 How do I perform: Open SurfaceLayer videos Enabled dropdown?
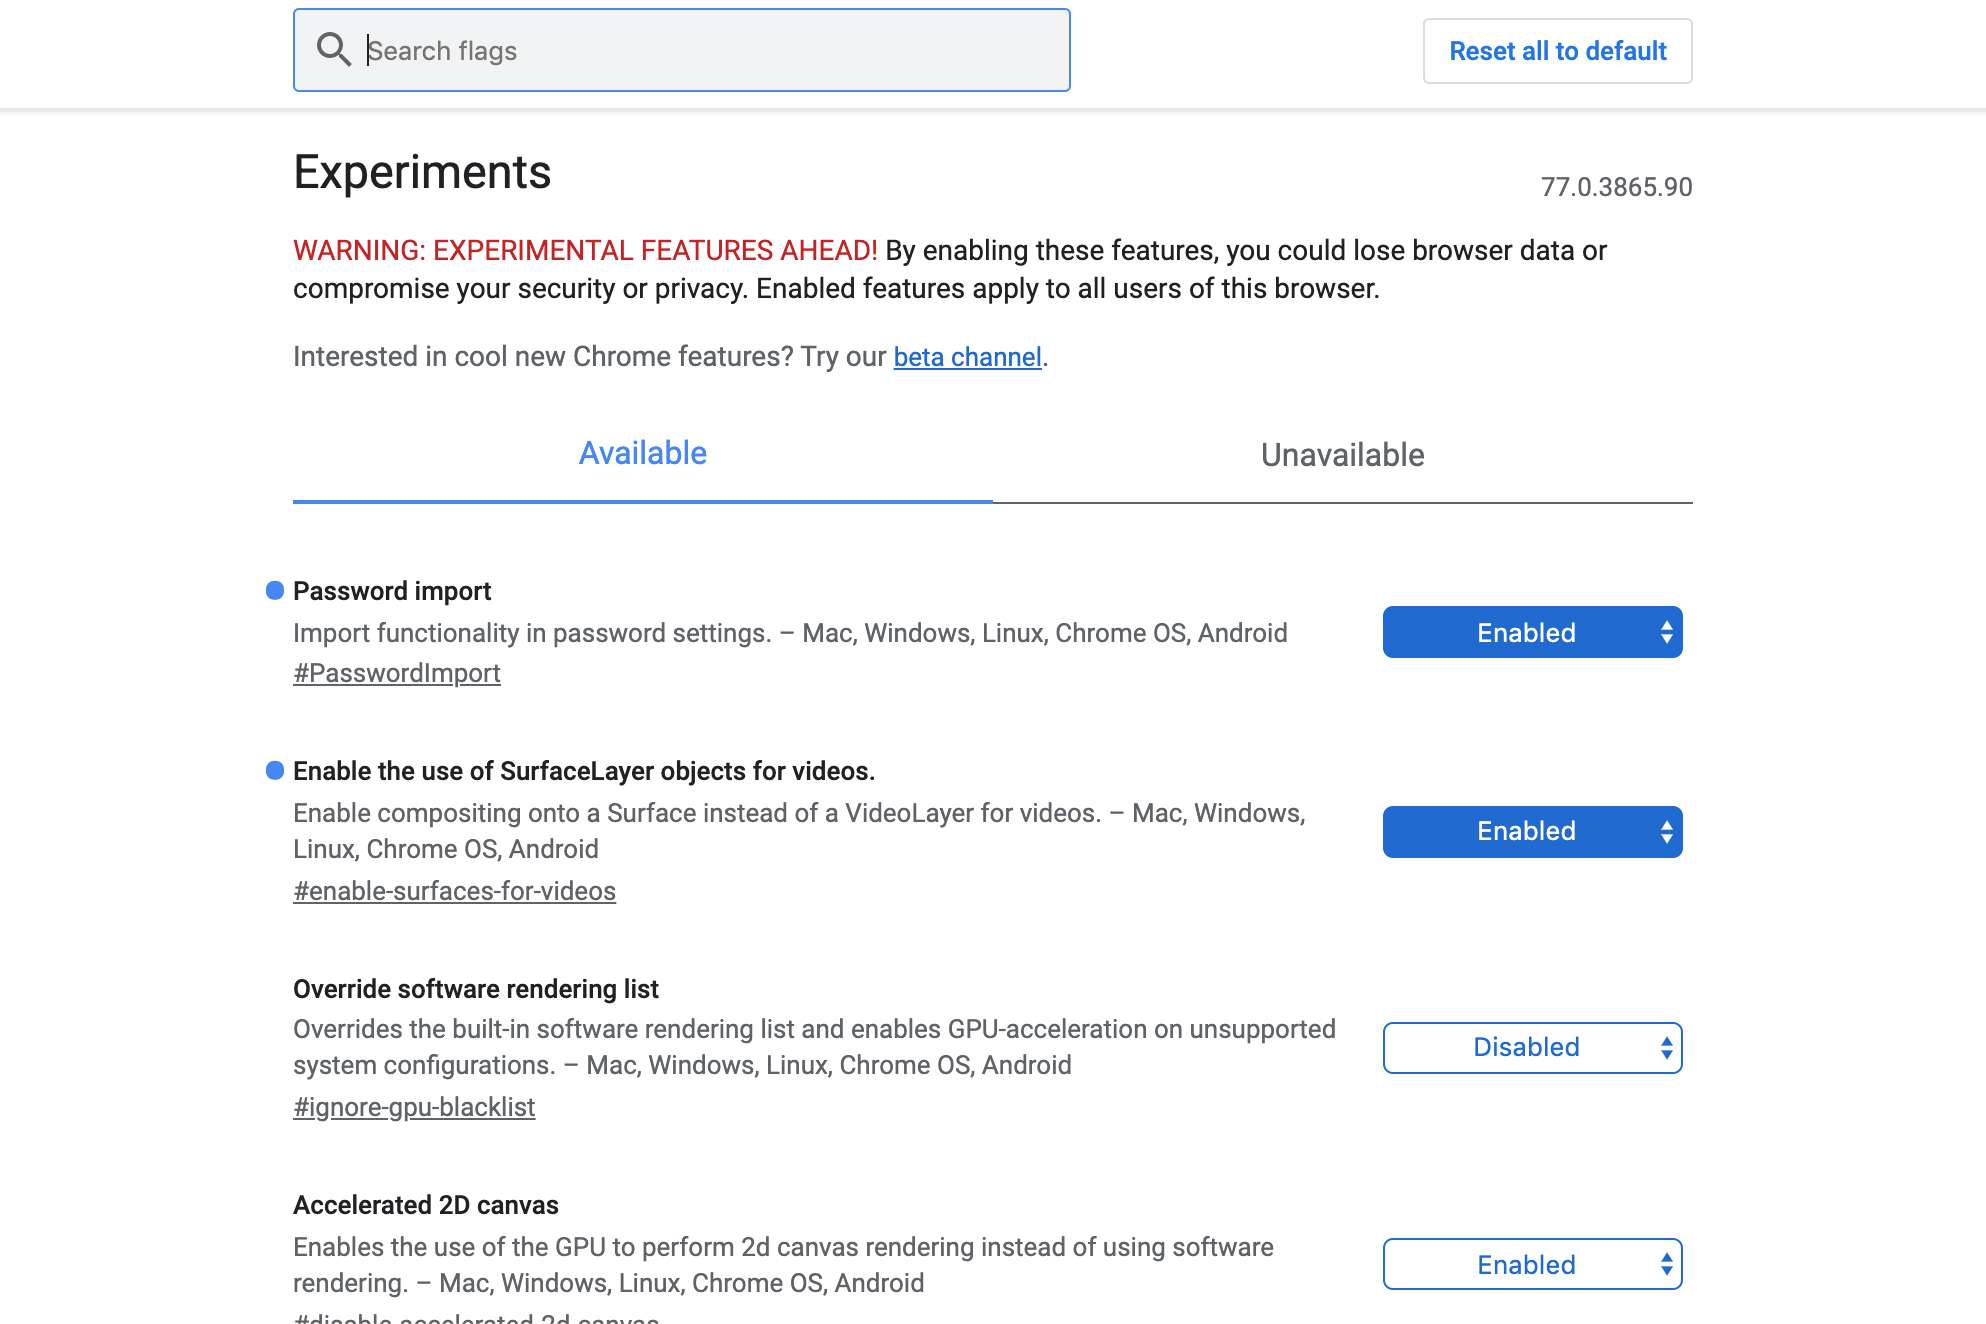[x=1532, y=831]
